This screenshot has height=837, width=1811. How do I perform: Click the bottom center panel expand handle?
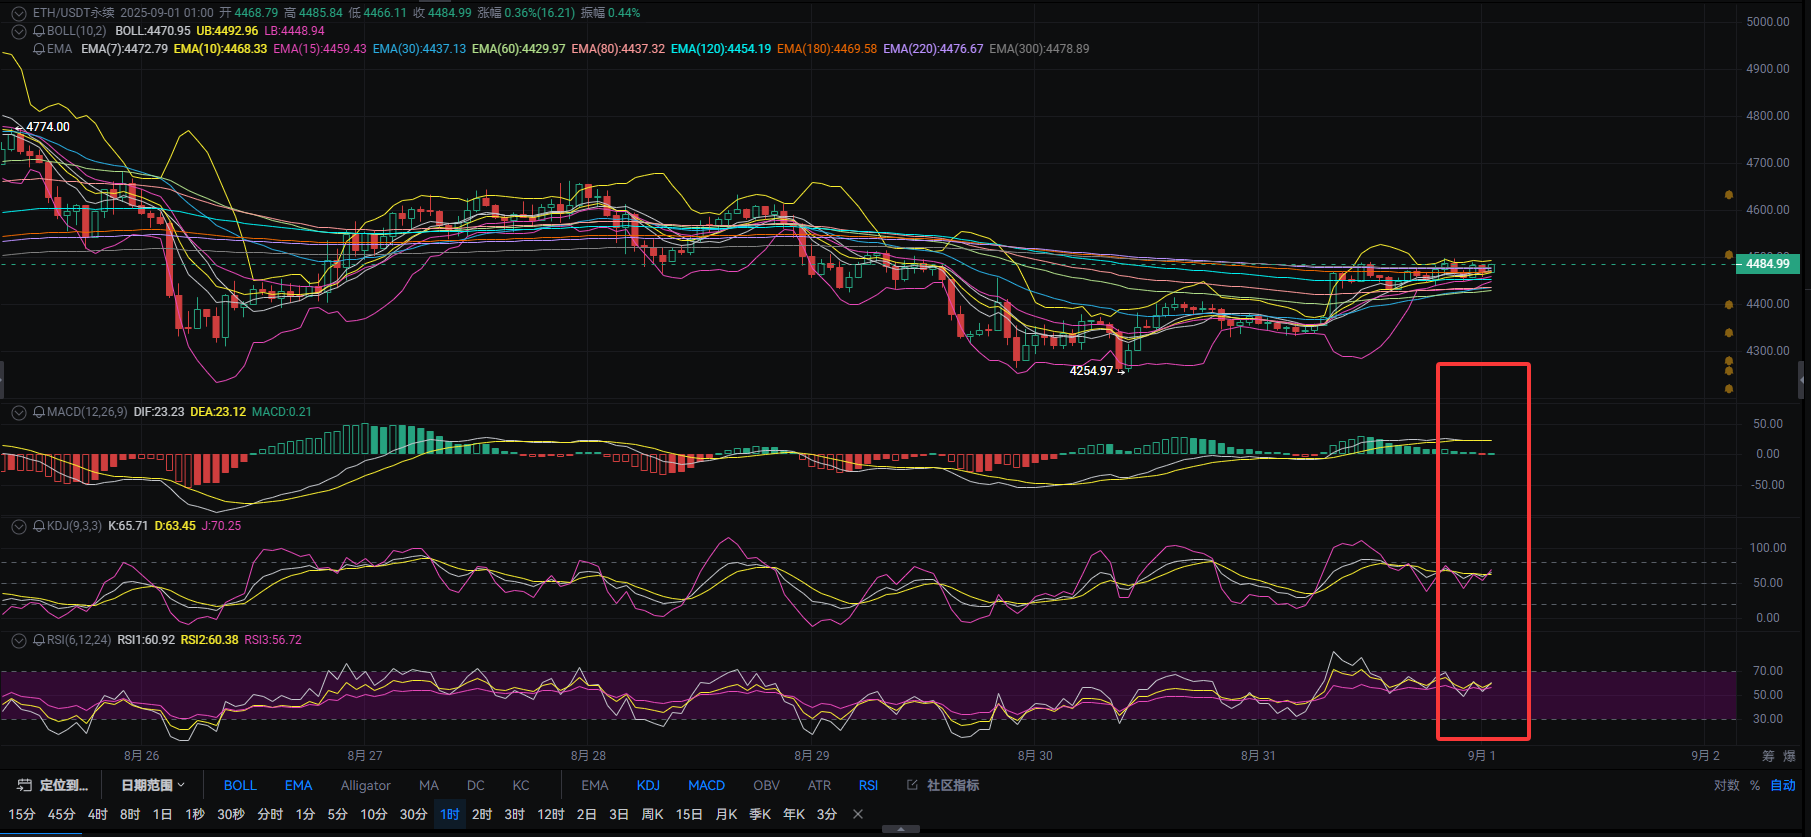point(901,829)
